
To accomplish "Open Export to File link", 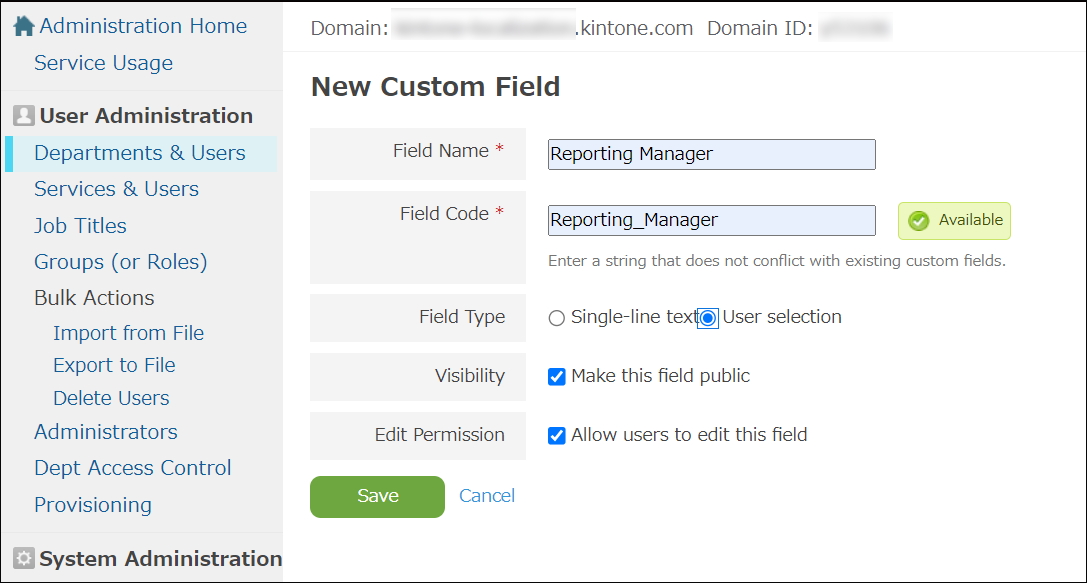I will (114, 365).
